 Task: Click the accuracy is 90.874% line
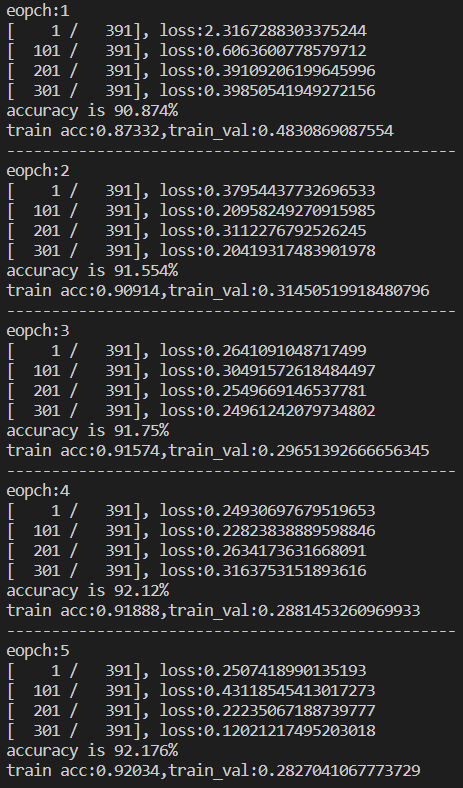pyautogui.click(x=92, y=111)
